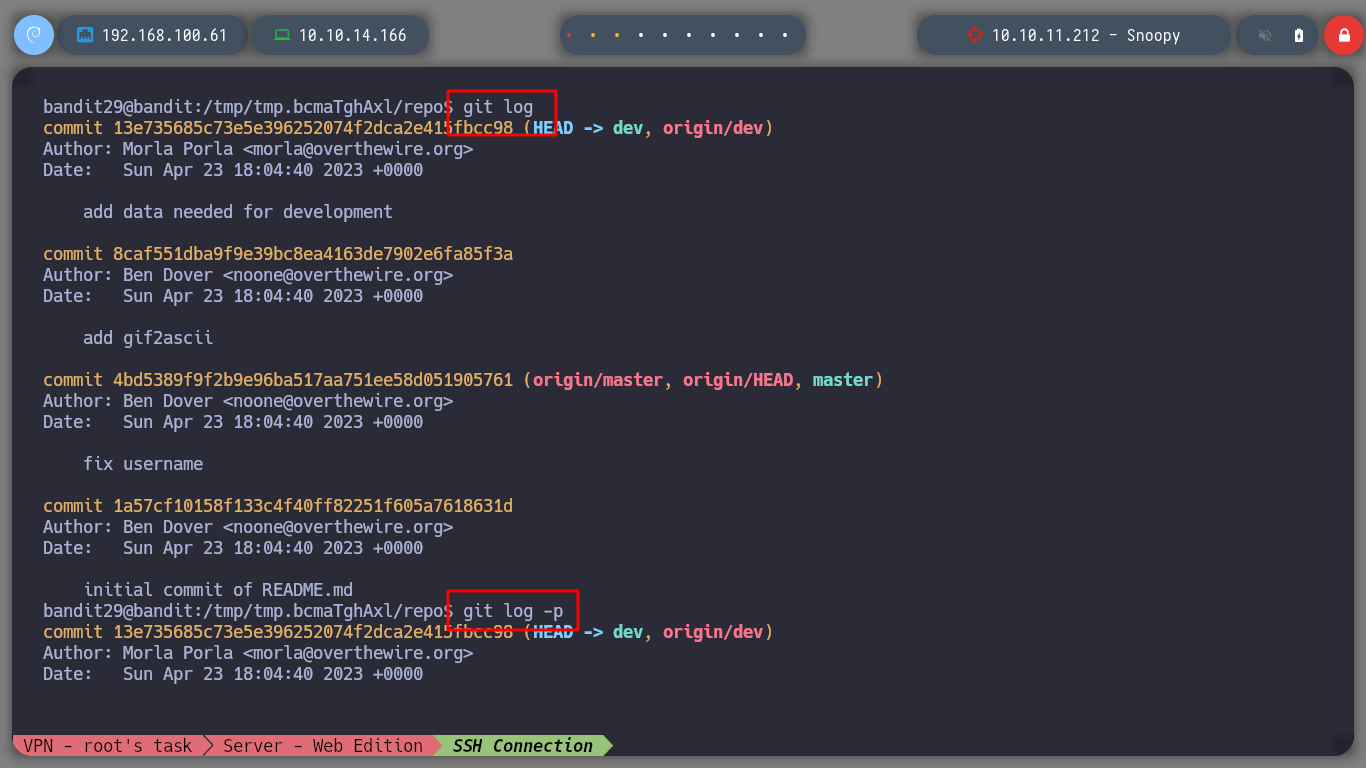The height and width of the screenshot is (768, 1366).
Task: Click commit hash 4bd5389f9f2b9e96ba517aa751ee58d051905761
Action: 313,380
